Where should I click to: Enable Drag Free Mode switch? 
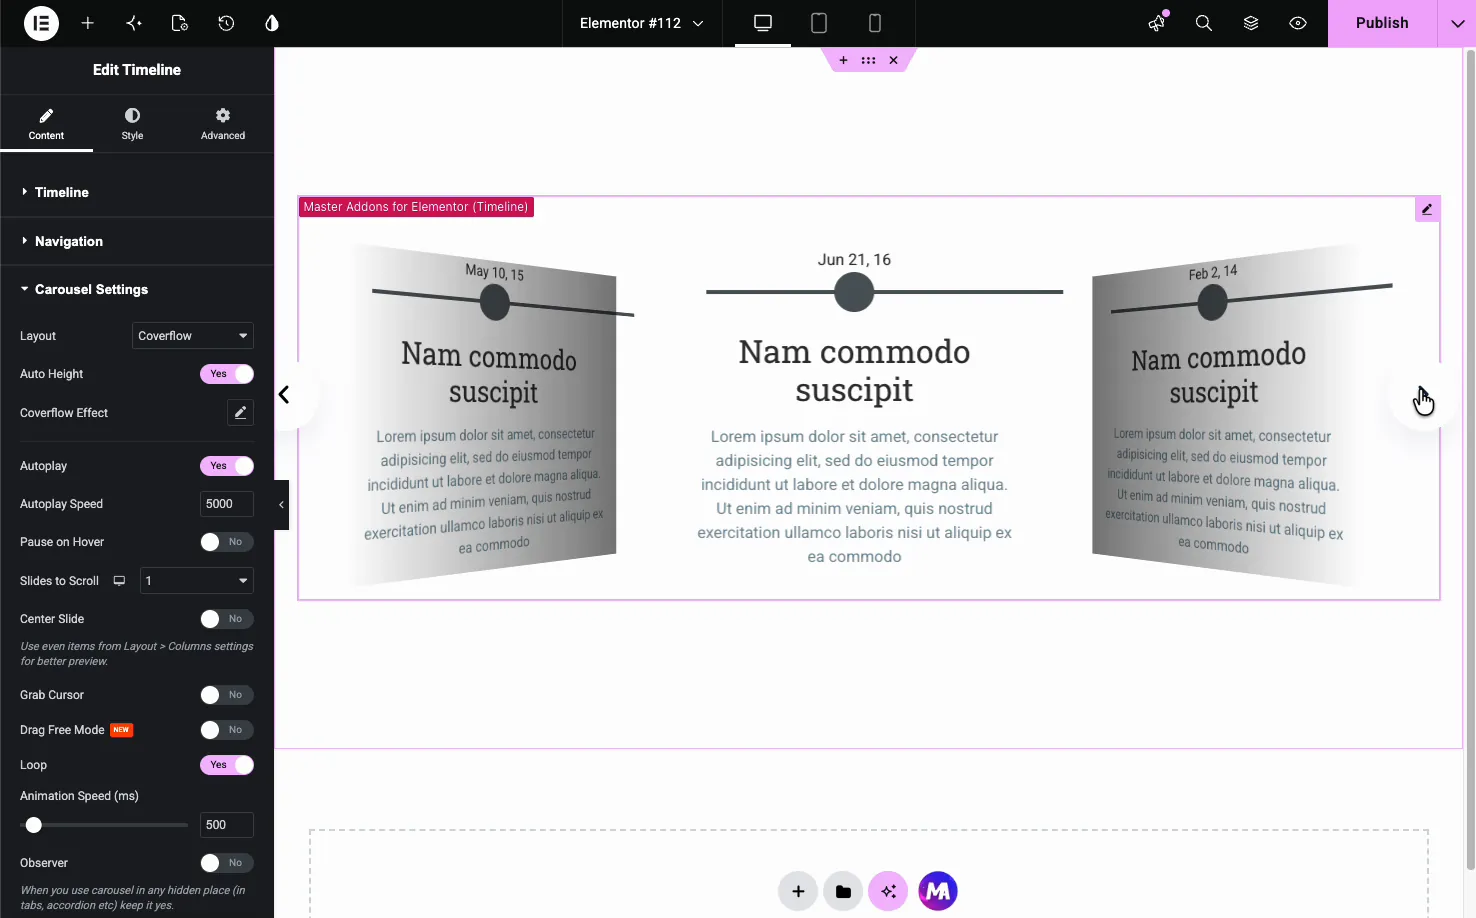pos(227,730)
